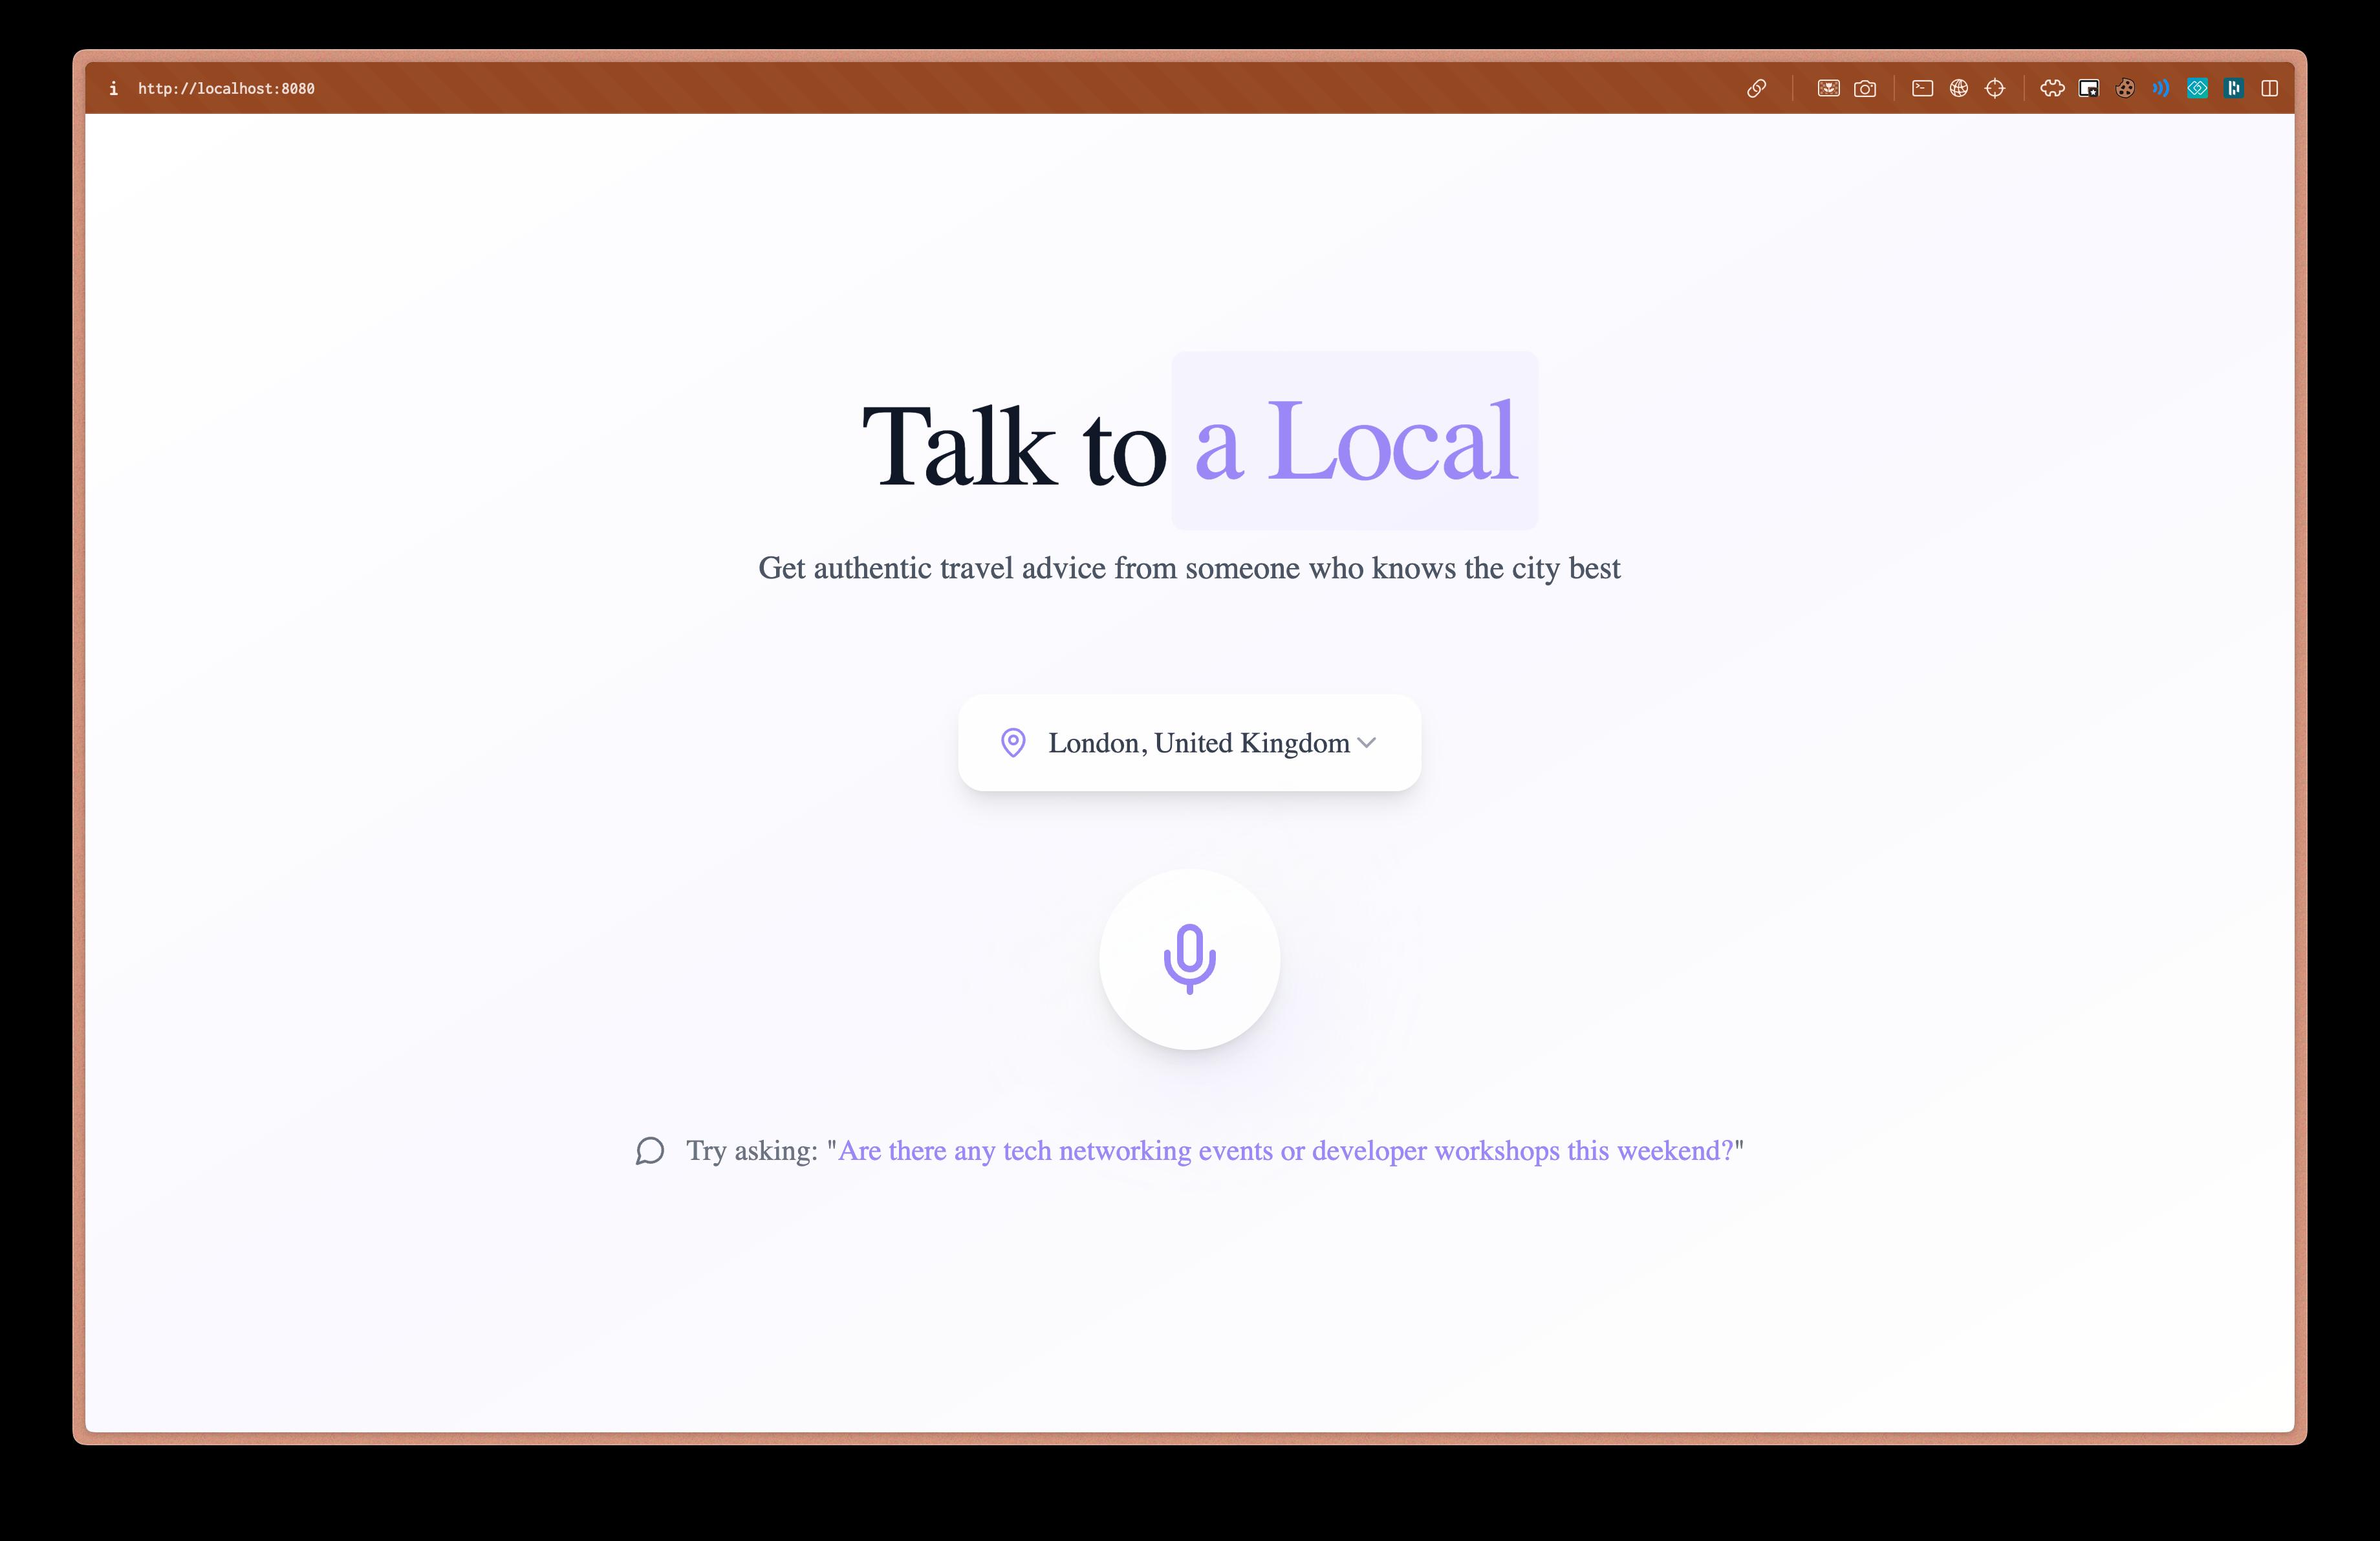The width and height of the screenshot is (2380, 1541).
Task: Click the crosshair element picker icon
Action: click(x=1995, y=89)
